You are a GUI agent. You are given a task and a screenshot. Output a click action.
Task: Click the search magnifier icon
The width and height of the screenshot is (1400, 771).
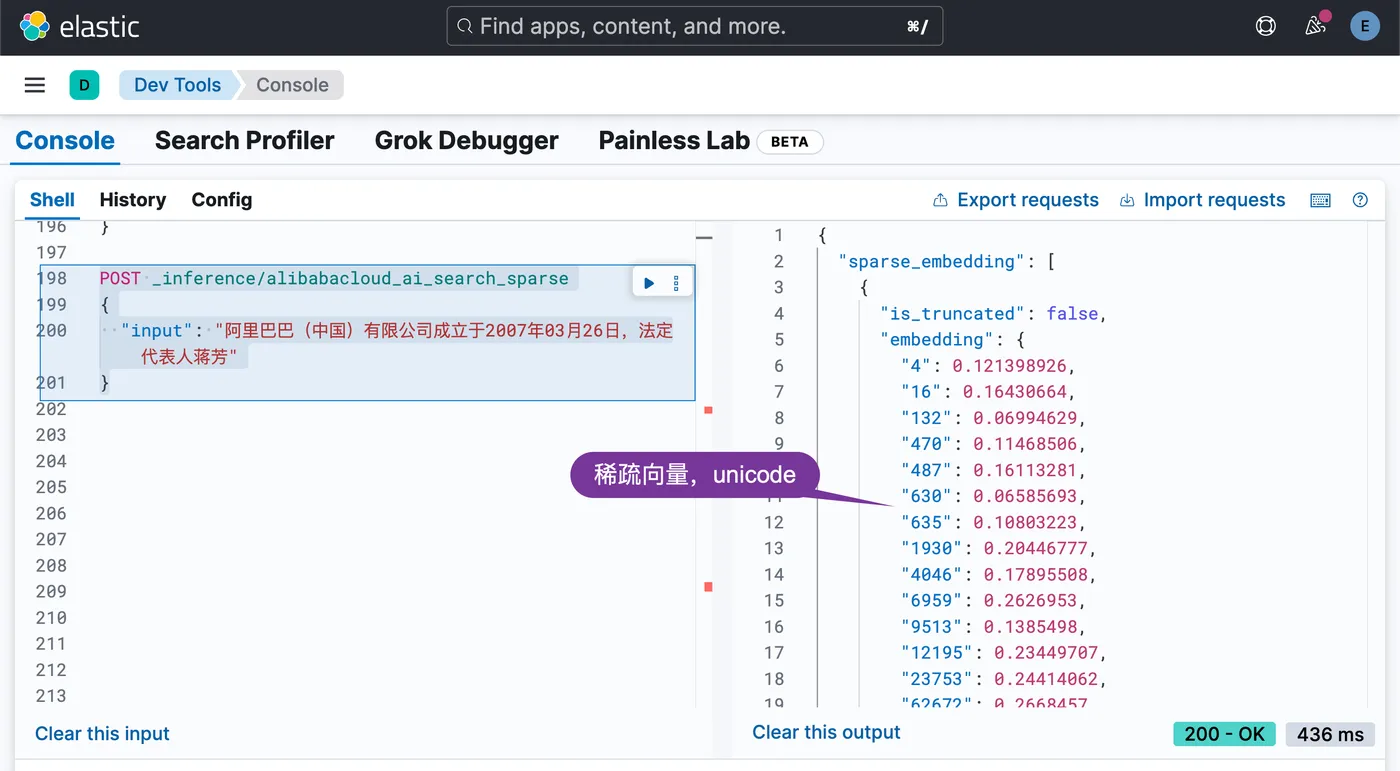[464, 27]
